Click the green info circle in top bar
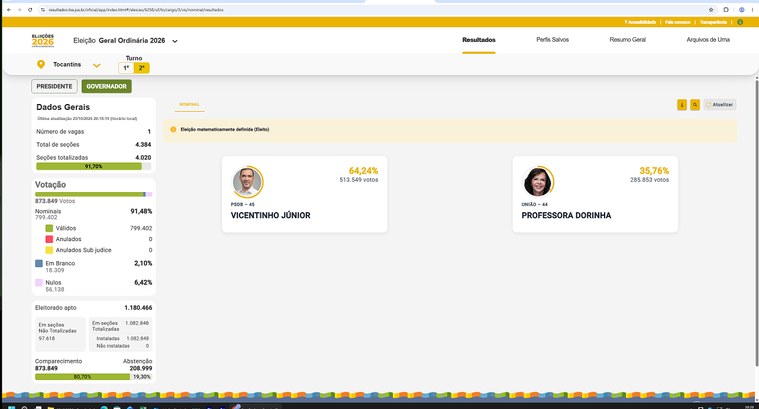This screenshot has height=409, width=759. tap(740, 22)
